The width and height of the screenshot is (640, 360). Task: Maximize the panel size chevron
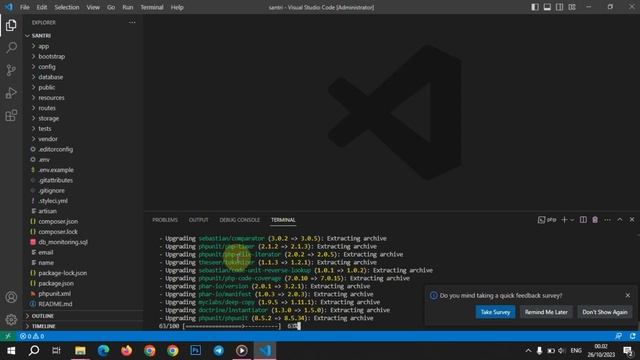click(620, 220)
